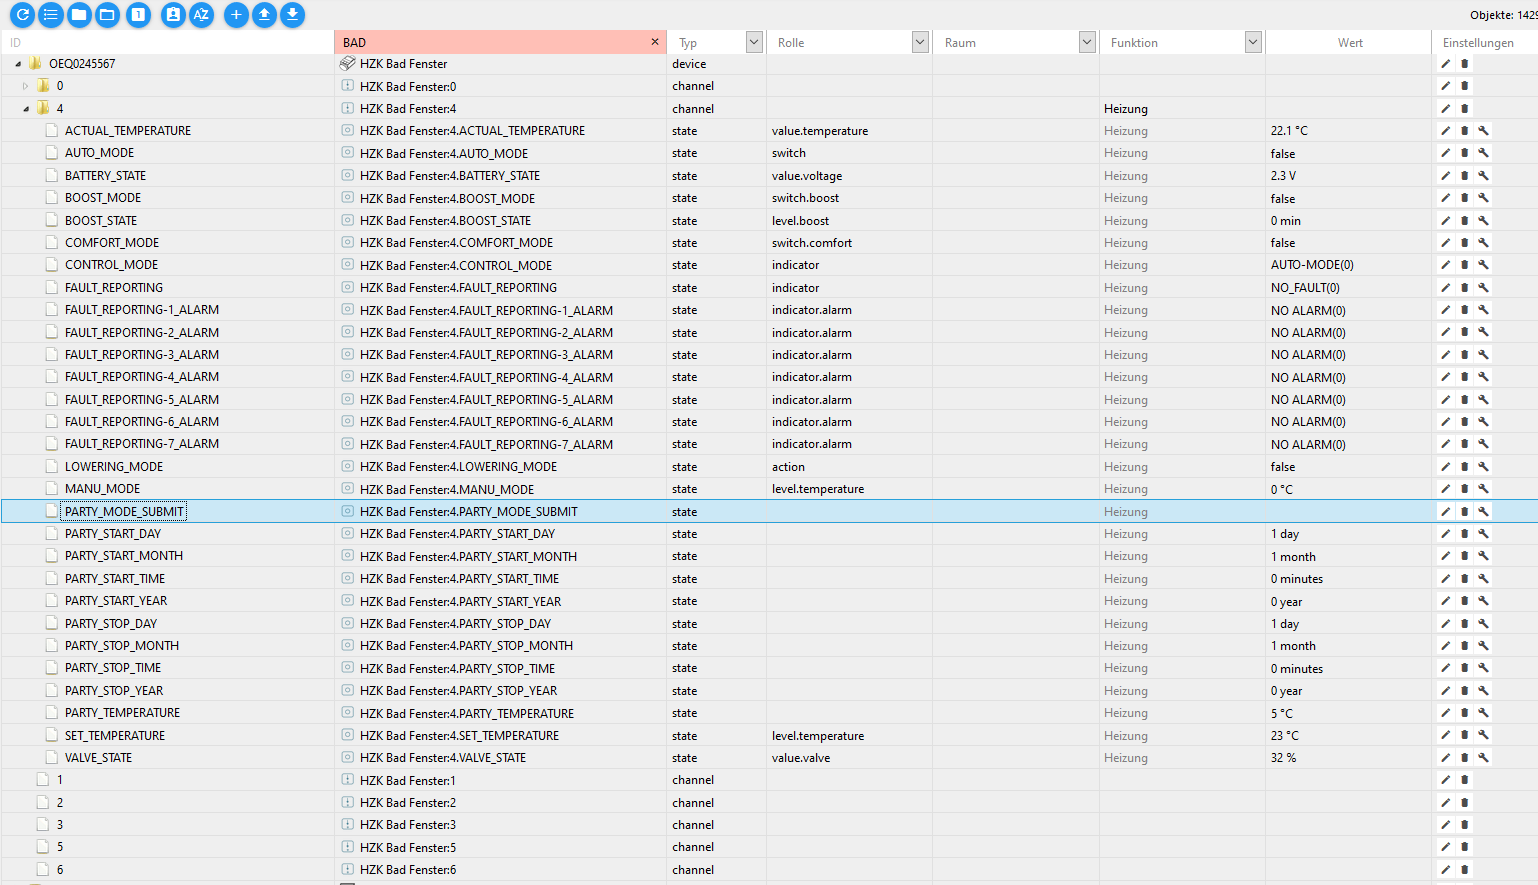Toggle expert mode with the badge icon
Viewport: 1538px width, 885px height.
173,15
